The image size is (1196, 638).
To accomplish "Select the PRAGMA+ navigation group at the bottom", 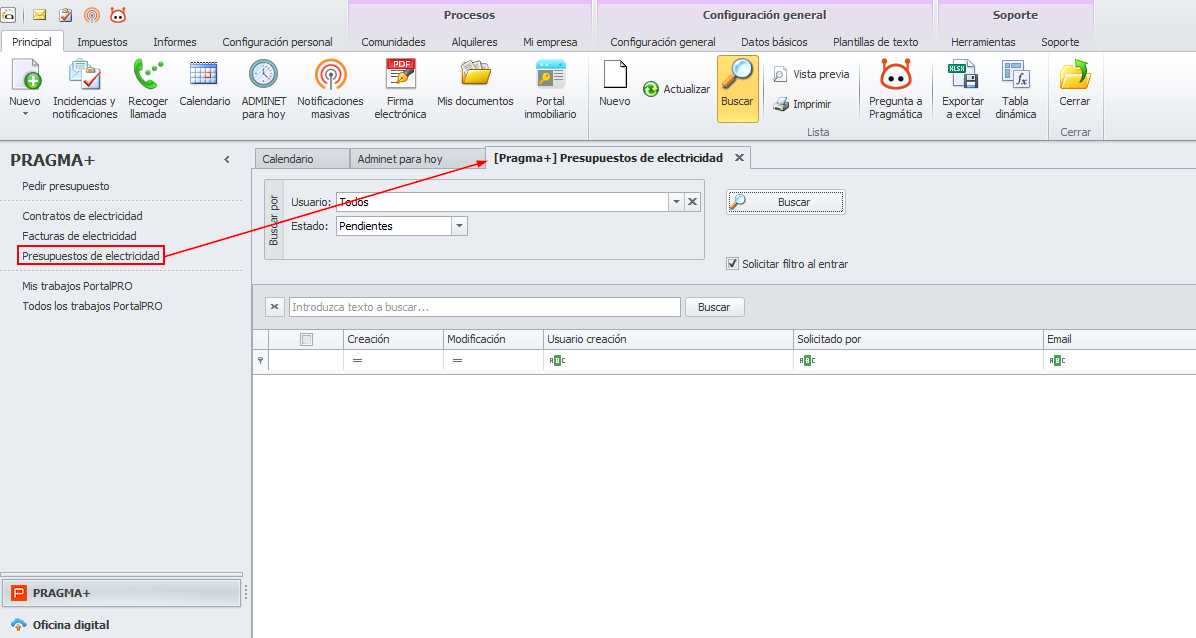I will (122, 593).
